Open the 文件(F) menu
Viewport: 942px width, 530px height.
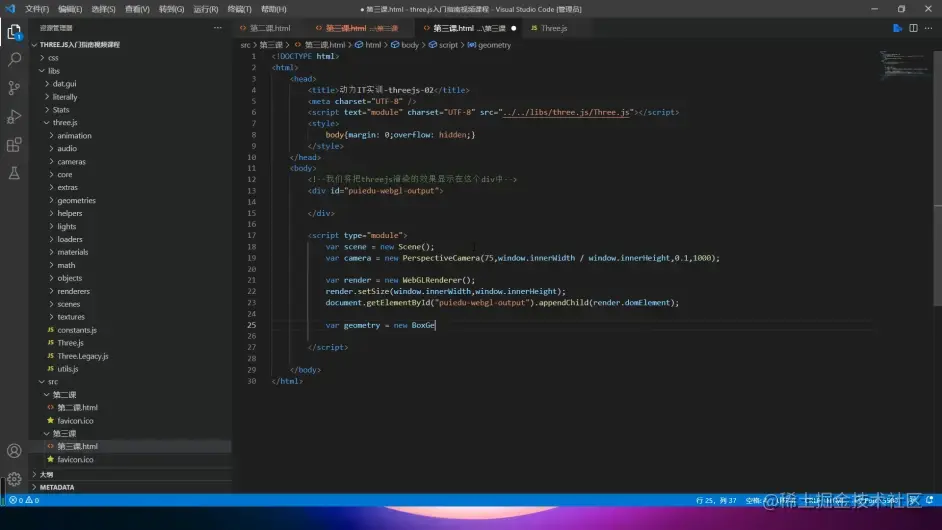(37, 9)
